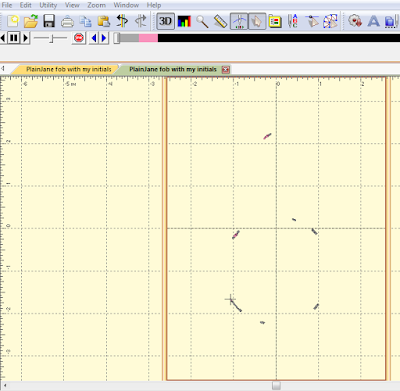
Task: Open the color bars thread palette icon
Action: pyautogui.click(x=184, y=22)
